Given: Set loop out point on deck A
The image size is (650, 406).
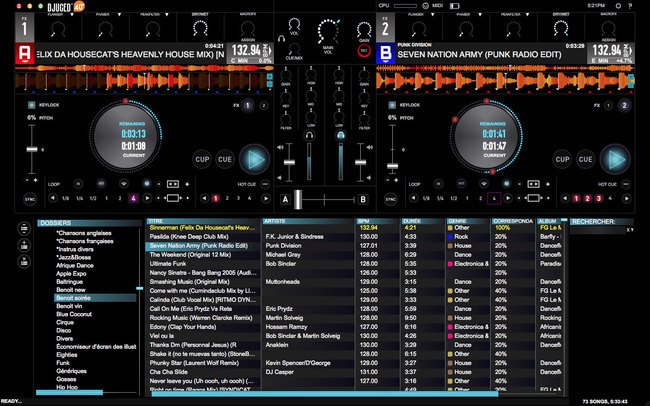Looking at the screenshot, I should point(101,184).
